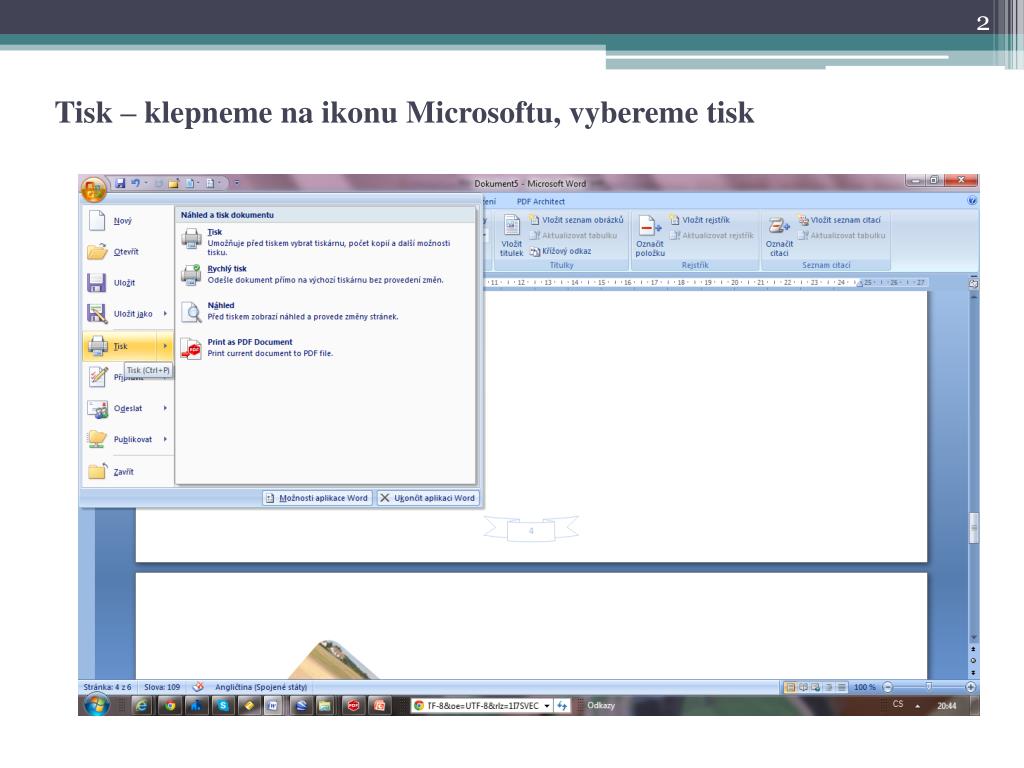Open Možnosti aplikace Word button
The height and width of the screenshot is (768, 1024).
[317, 498]
